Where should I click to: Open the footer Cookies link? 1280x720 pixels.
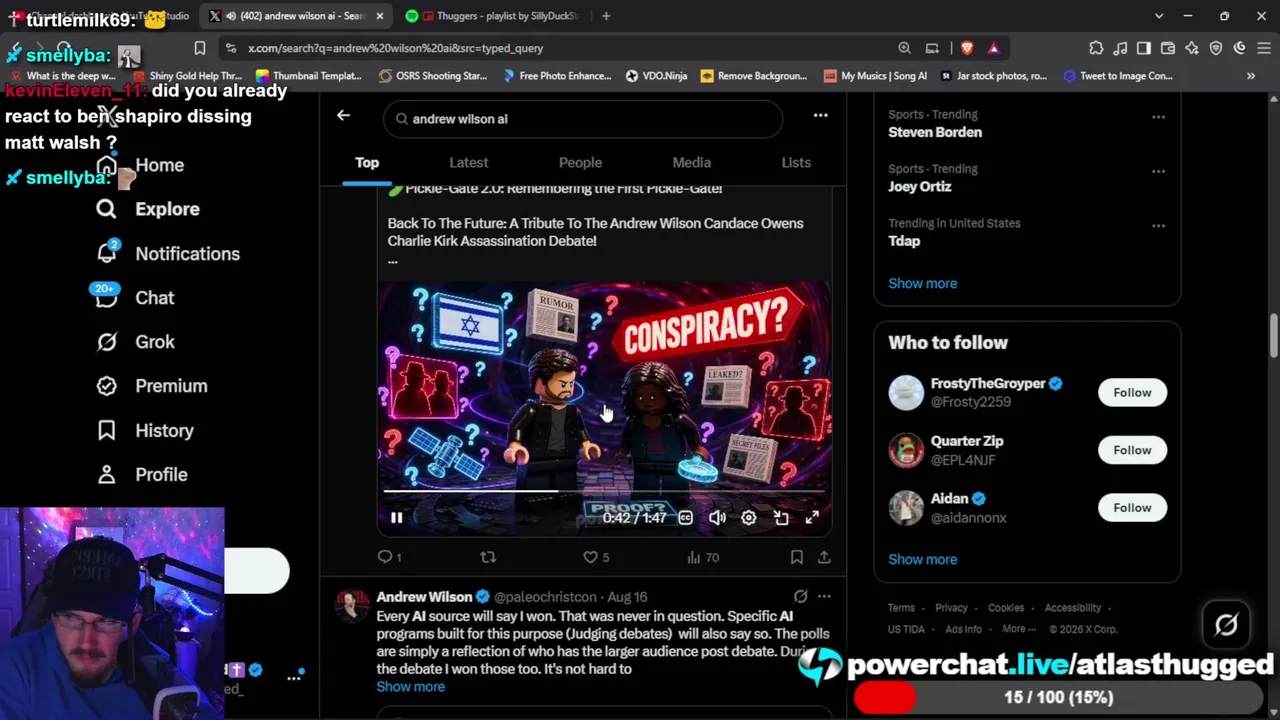point(1006,608)
